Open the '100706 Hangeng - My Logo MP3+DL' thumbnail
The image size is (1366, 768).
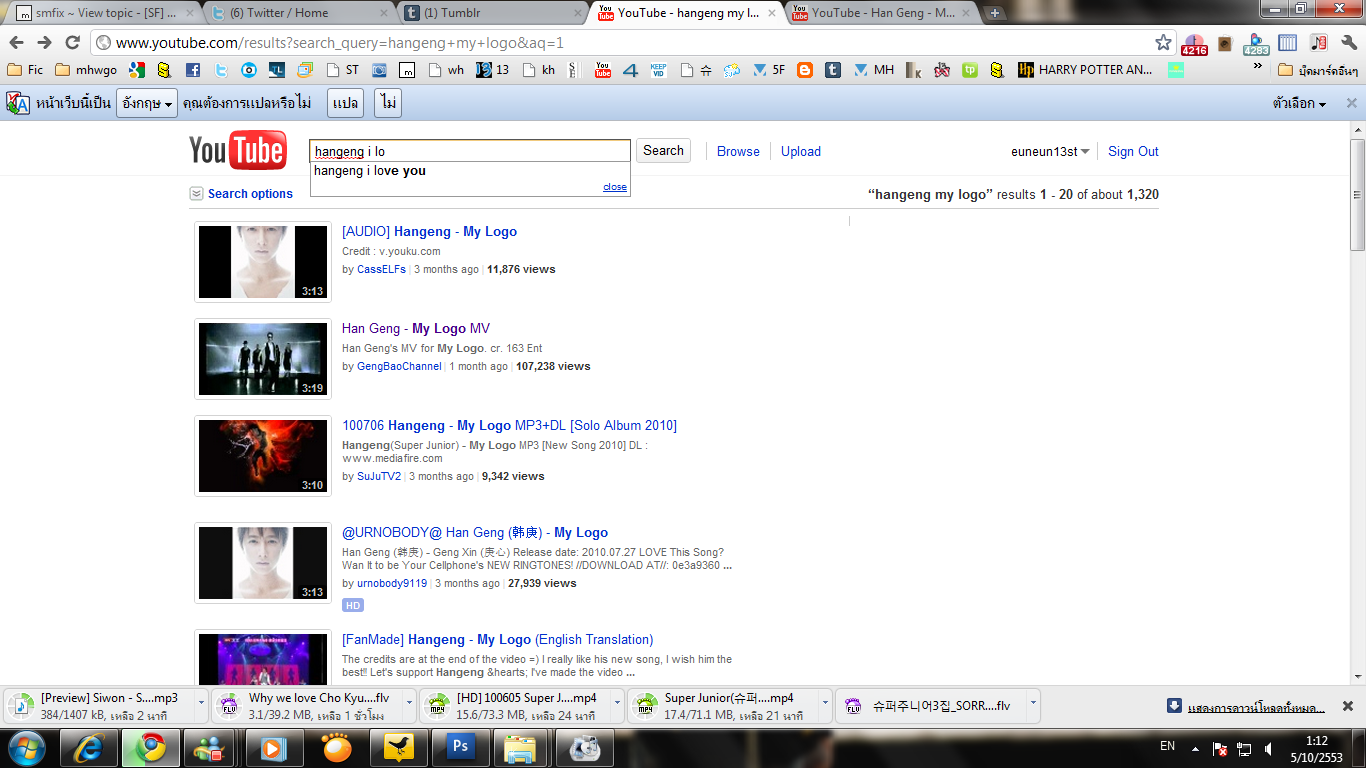pos(263,456)
